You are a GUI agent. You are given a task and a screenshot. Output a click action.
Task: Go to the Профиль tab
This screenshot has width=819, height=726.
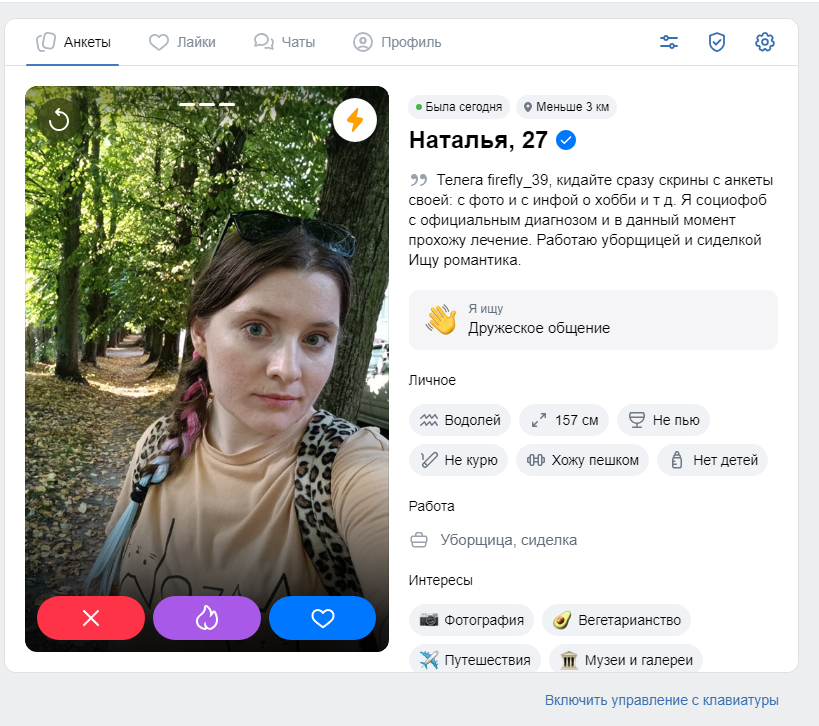(397, 42)
